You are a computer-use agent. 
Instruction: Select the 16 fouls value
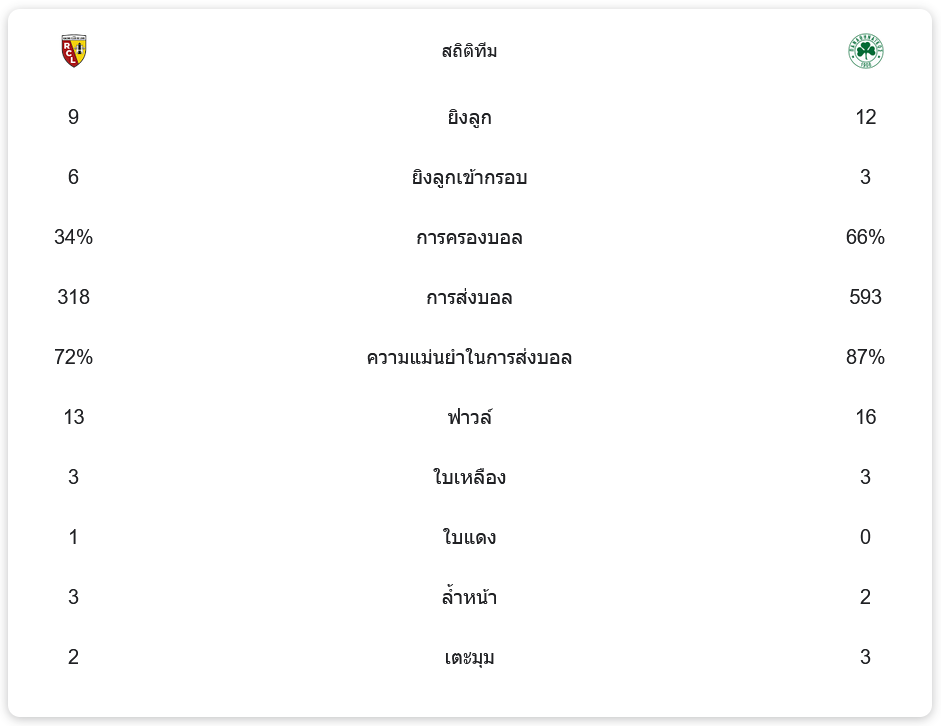tap(865, 417)
